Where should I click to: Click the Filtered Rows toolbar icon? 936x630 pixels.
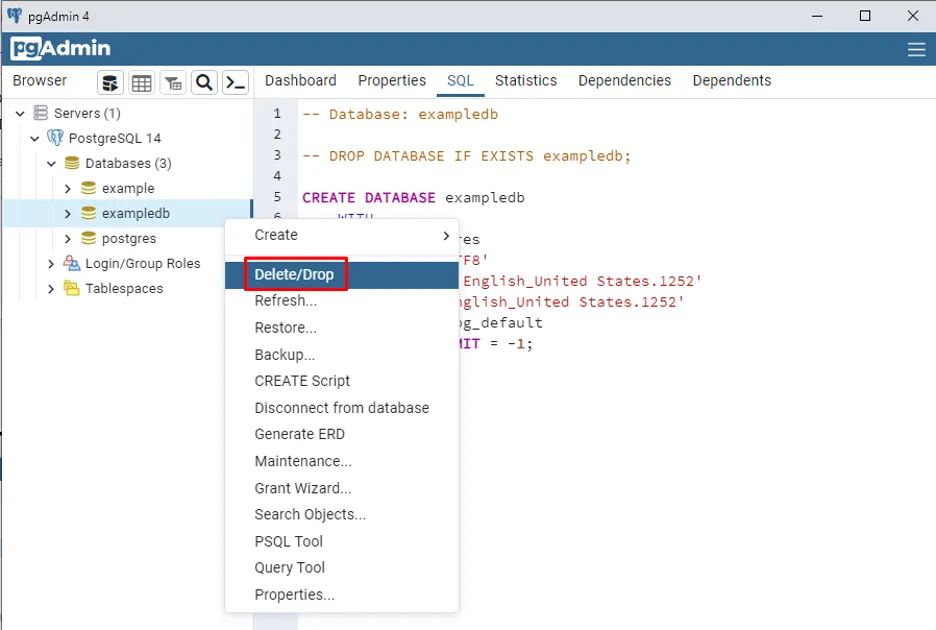coord(173,82)
